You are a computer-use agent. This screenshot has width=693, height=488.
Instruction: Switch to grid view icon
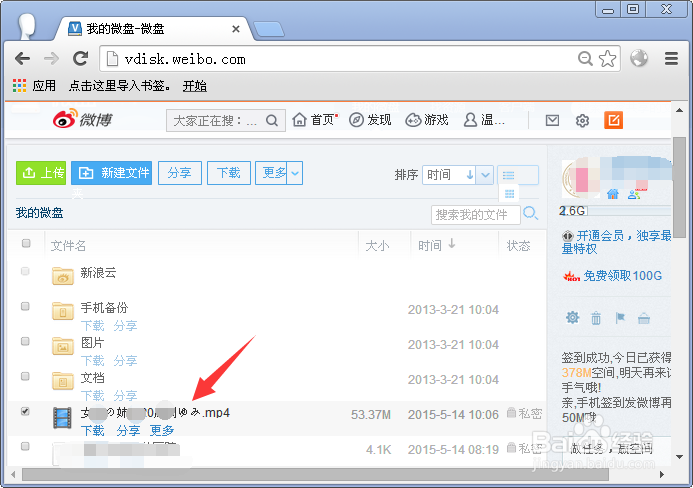click(510, 194)
